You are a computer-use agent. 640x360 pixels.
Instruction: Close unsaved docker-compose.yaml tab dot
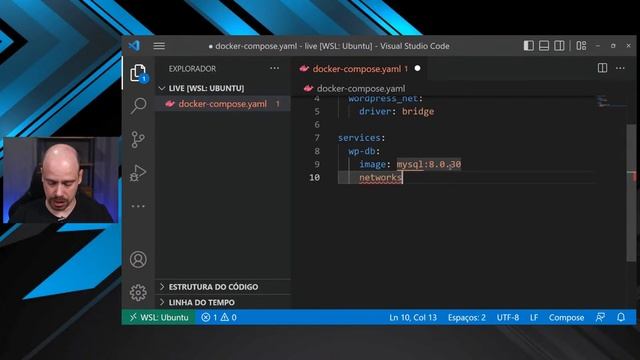pos(418,68)
